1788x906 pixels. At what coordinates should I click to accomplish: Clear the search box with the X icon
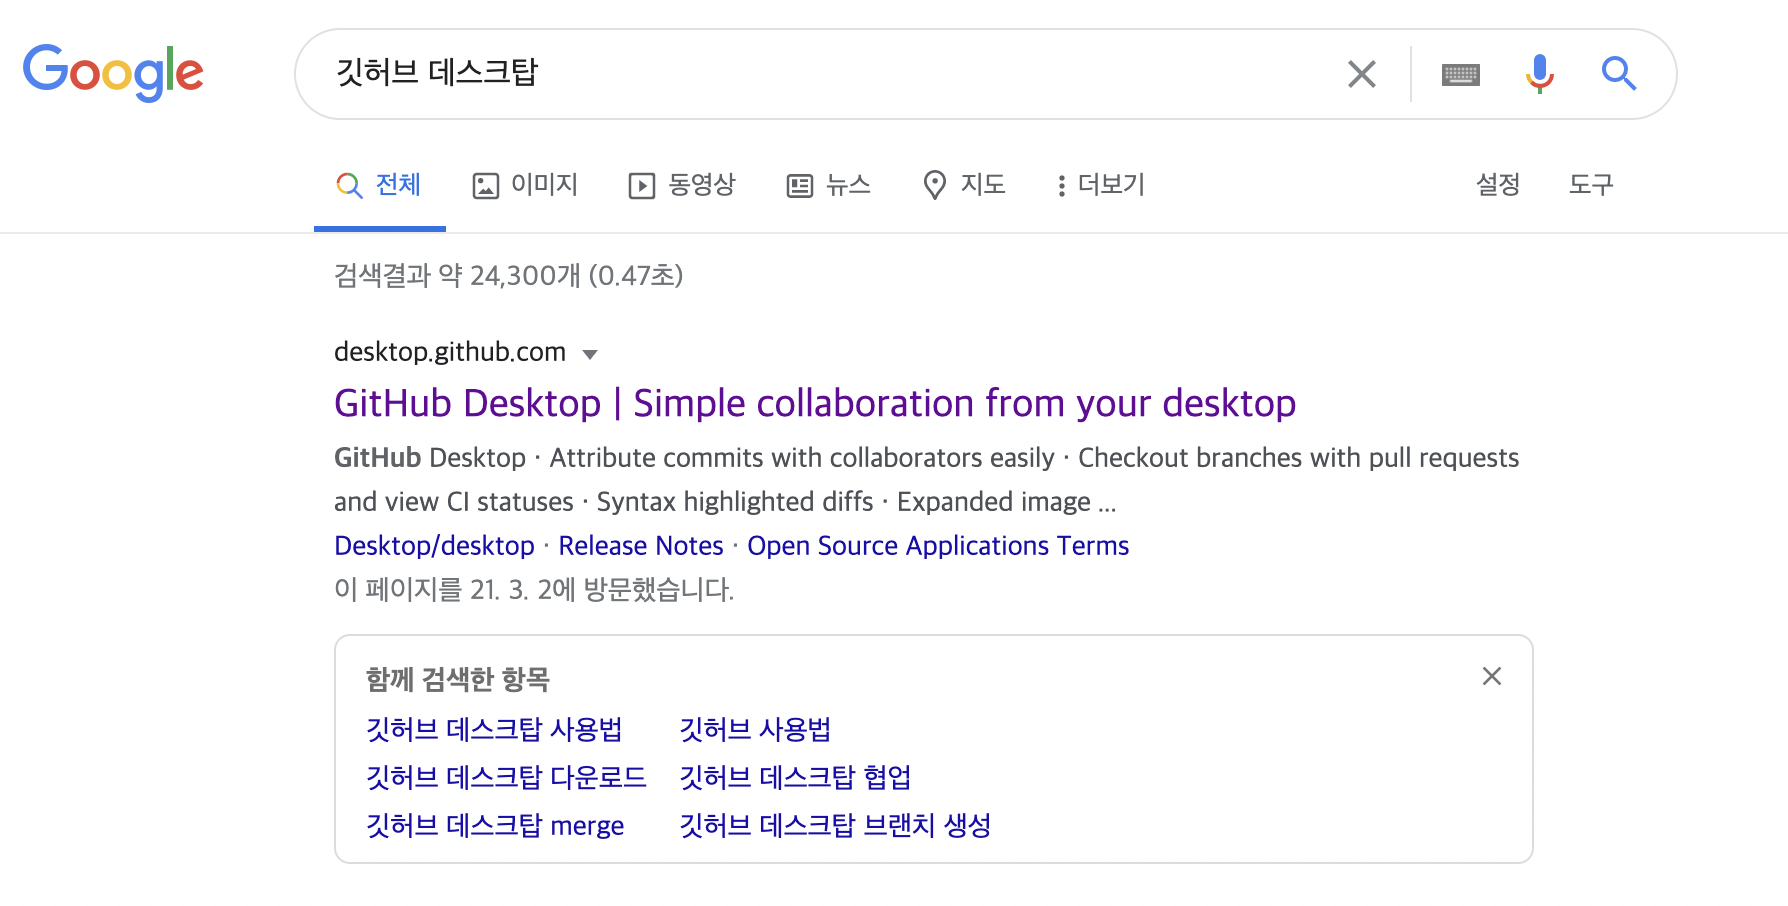click(1362, 74)
